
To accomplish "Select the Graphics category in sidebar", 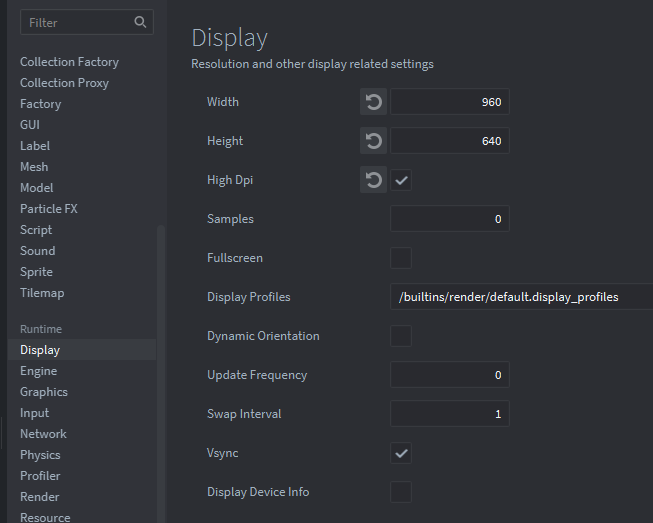I will point(44,392).
